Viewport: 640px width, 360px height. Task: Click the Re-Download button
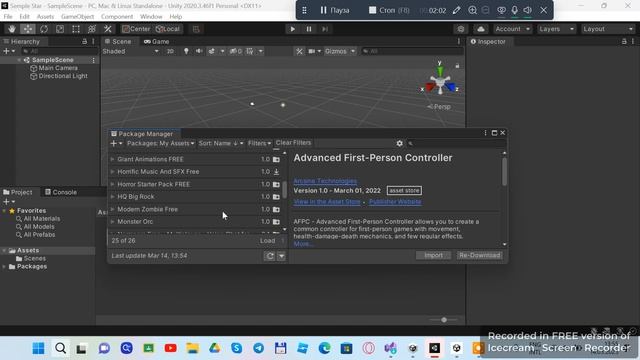pyautogui.click(x=480, y=256)
